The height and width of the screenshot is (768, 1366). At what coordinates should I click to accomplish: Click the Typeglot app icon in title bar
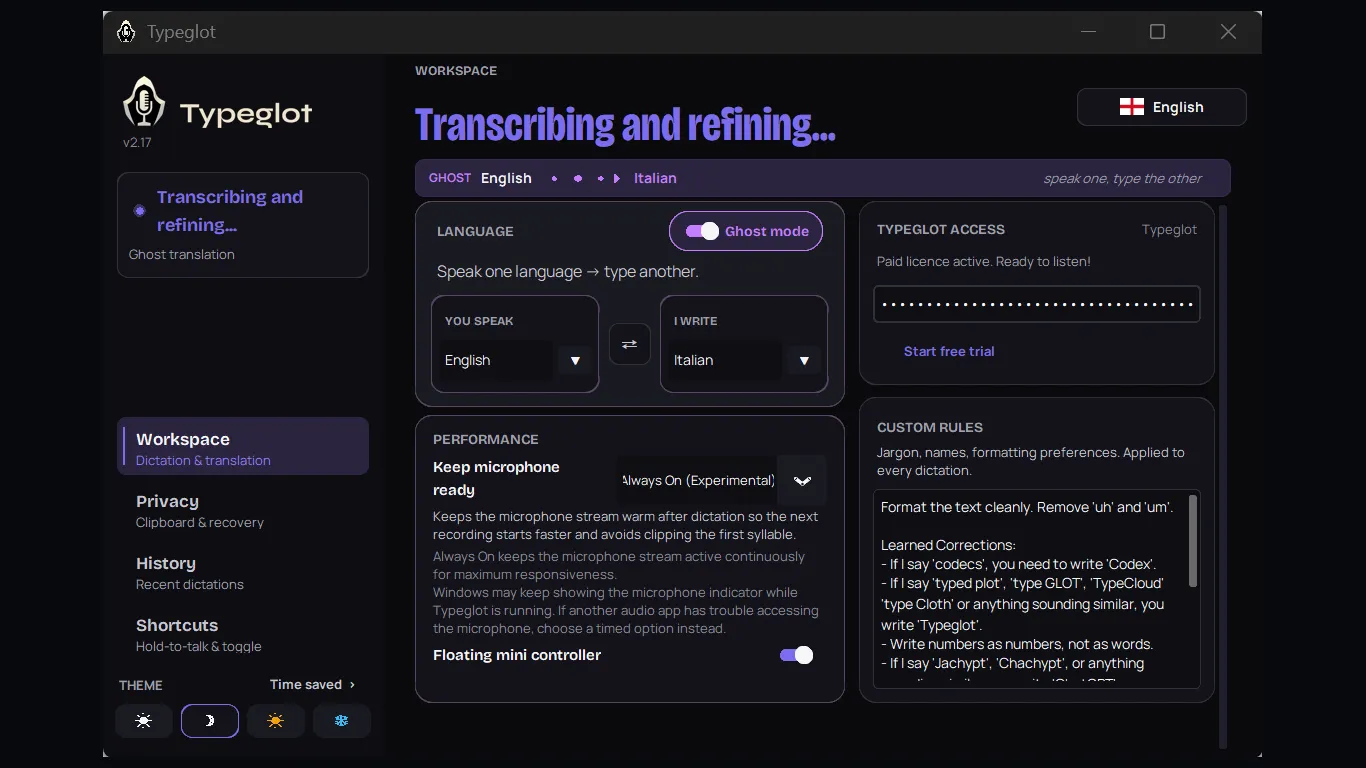(x=126, y=32)
